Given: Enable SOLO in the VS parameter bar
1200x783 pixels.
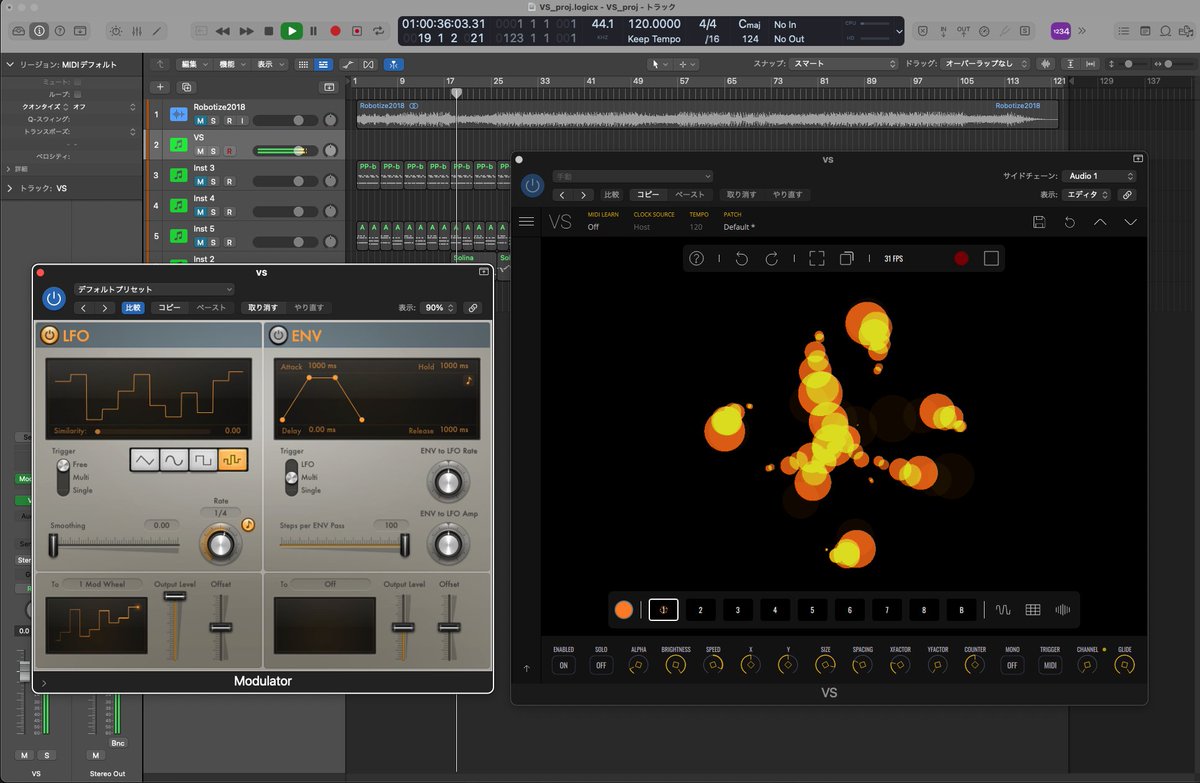Looking at the screenshot, I should [x=600, y=664].
